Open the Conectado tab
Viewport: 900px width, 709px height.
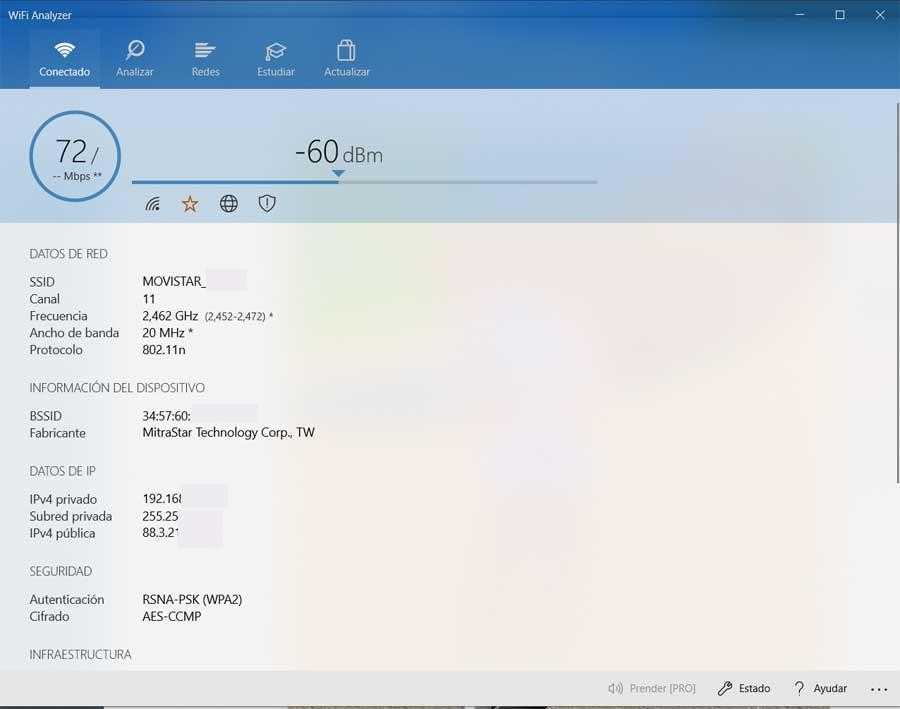(x=64, y=59)
